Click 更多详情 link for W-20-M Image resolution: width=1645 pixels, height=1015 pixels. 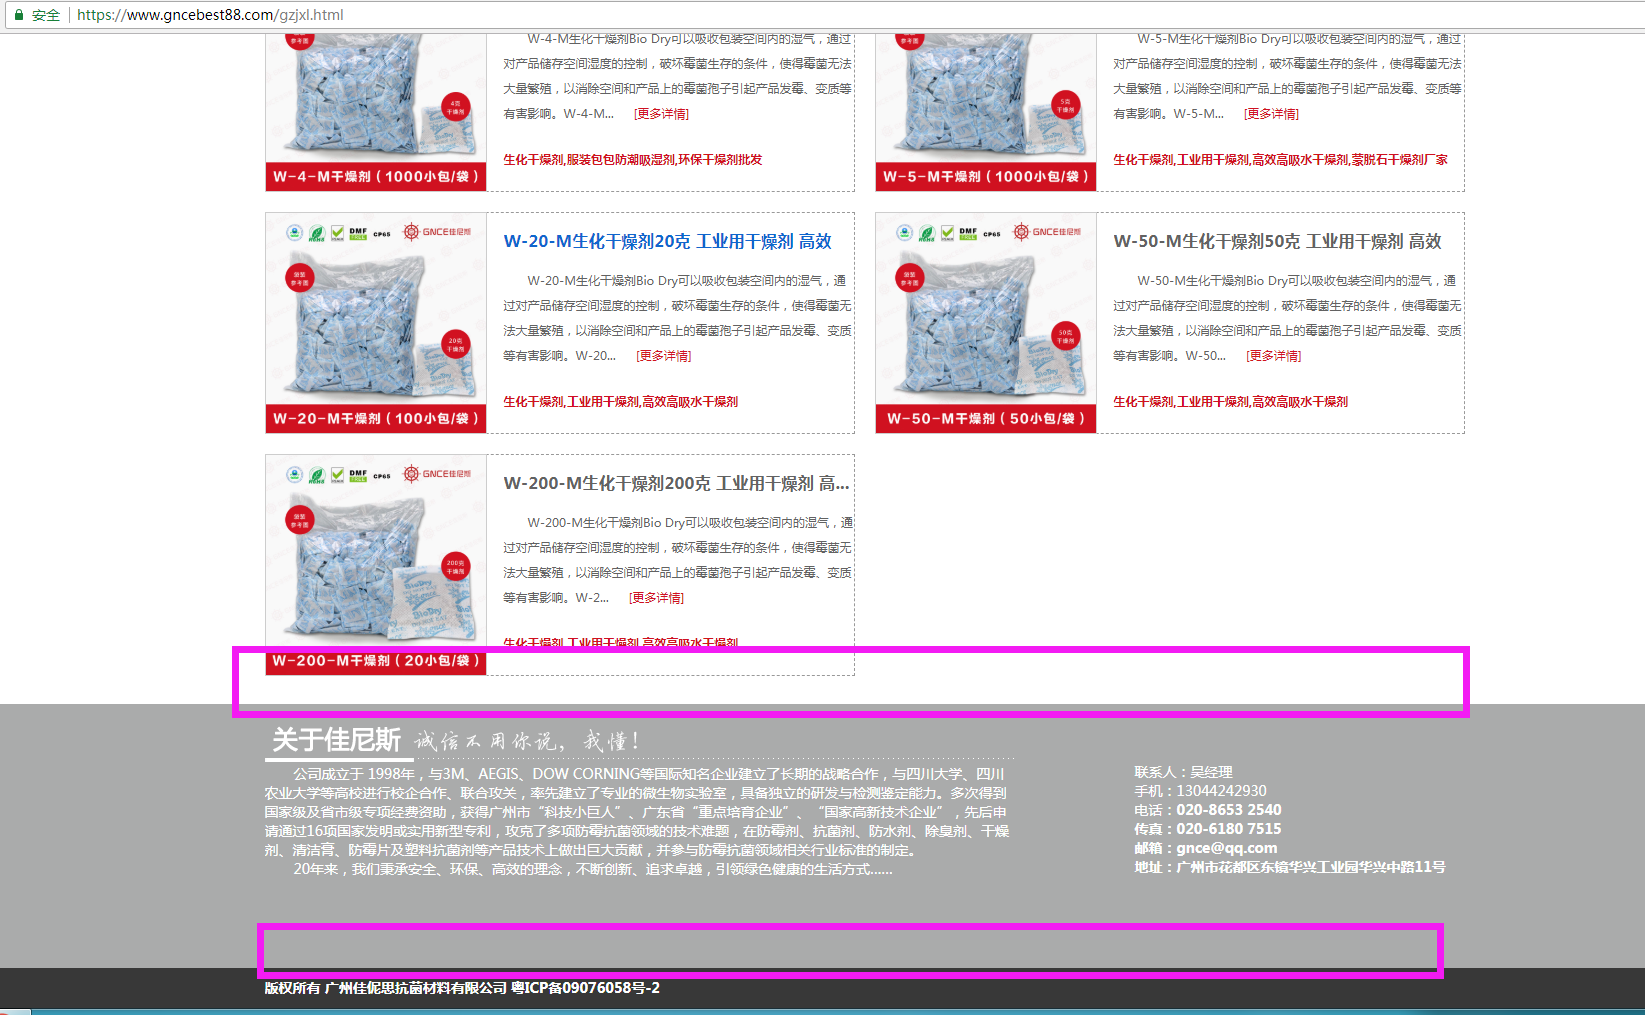pos(663,356)
